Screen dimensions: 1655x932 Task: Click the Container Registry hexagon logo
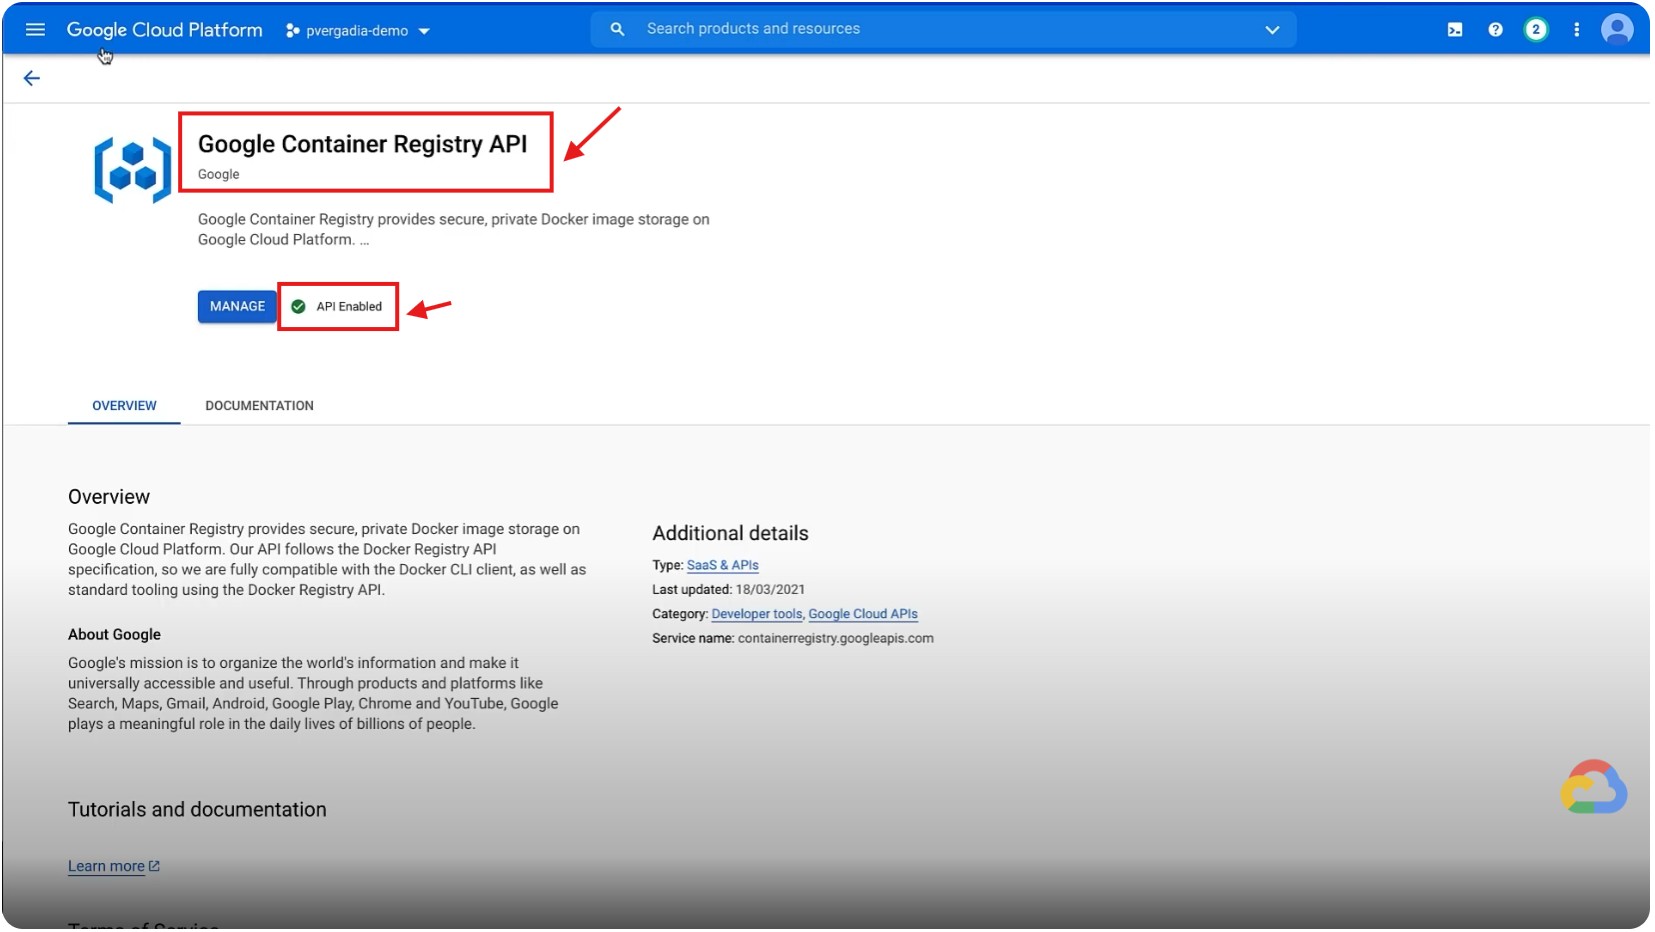click(x=132, y=170)
